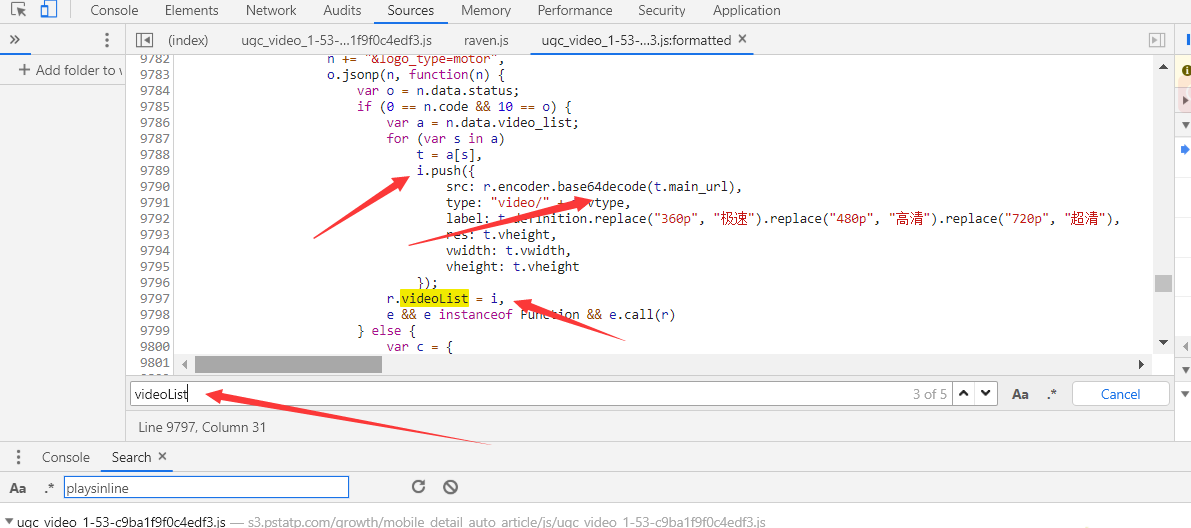Clear the search results
This screenshot has width=1191, height=528.
[x=450, y=487]
